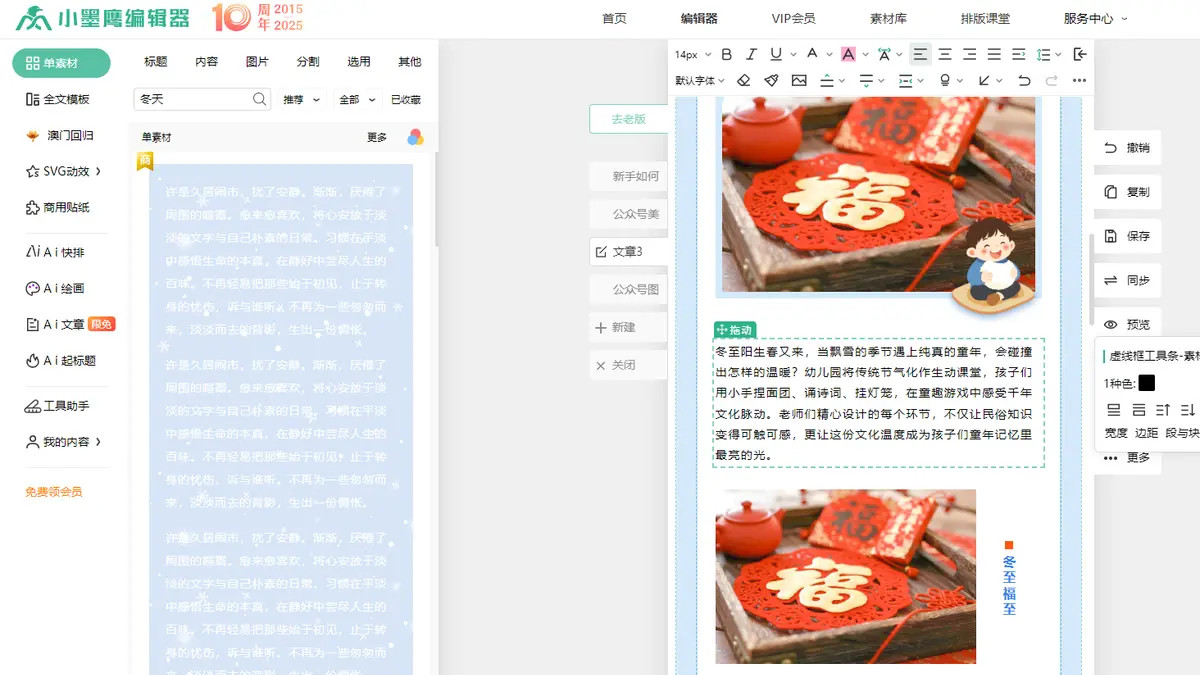Open the insert image icon
The width and height of the screenshot is (1200, 675).
[x=798, y=81]
